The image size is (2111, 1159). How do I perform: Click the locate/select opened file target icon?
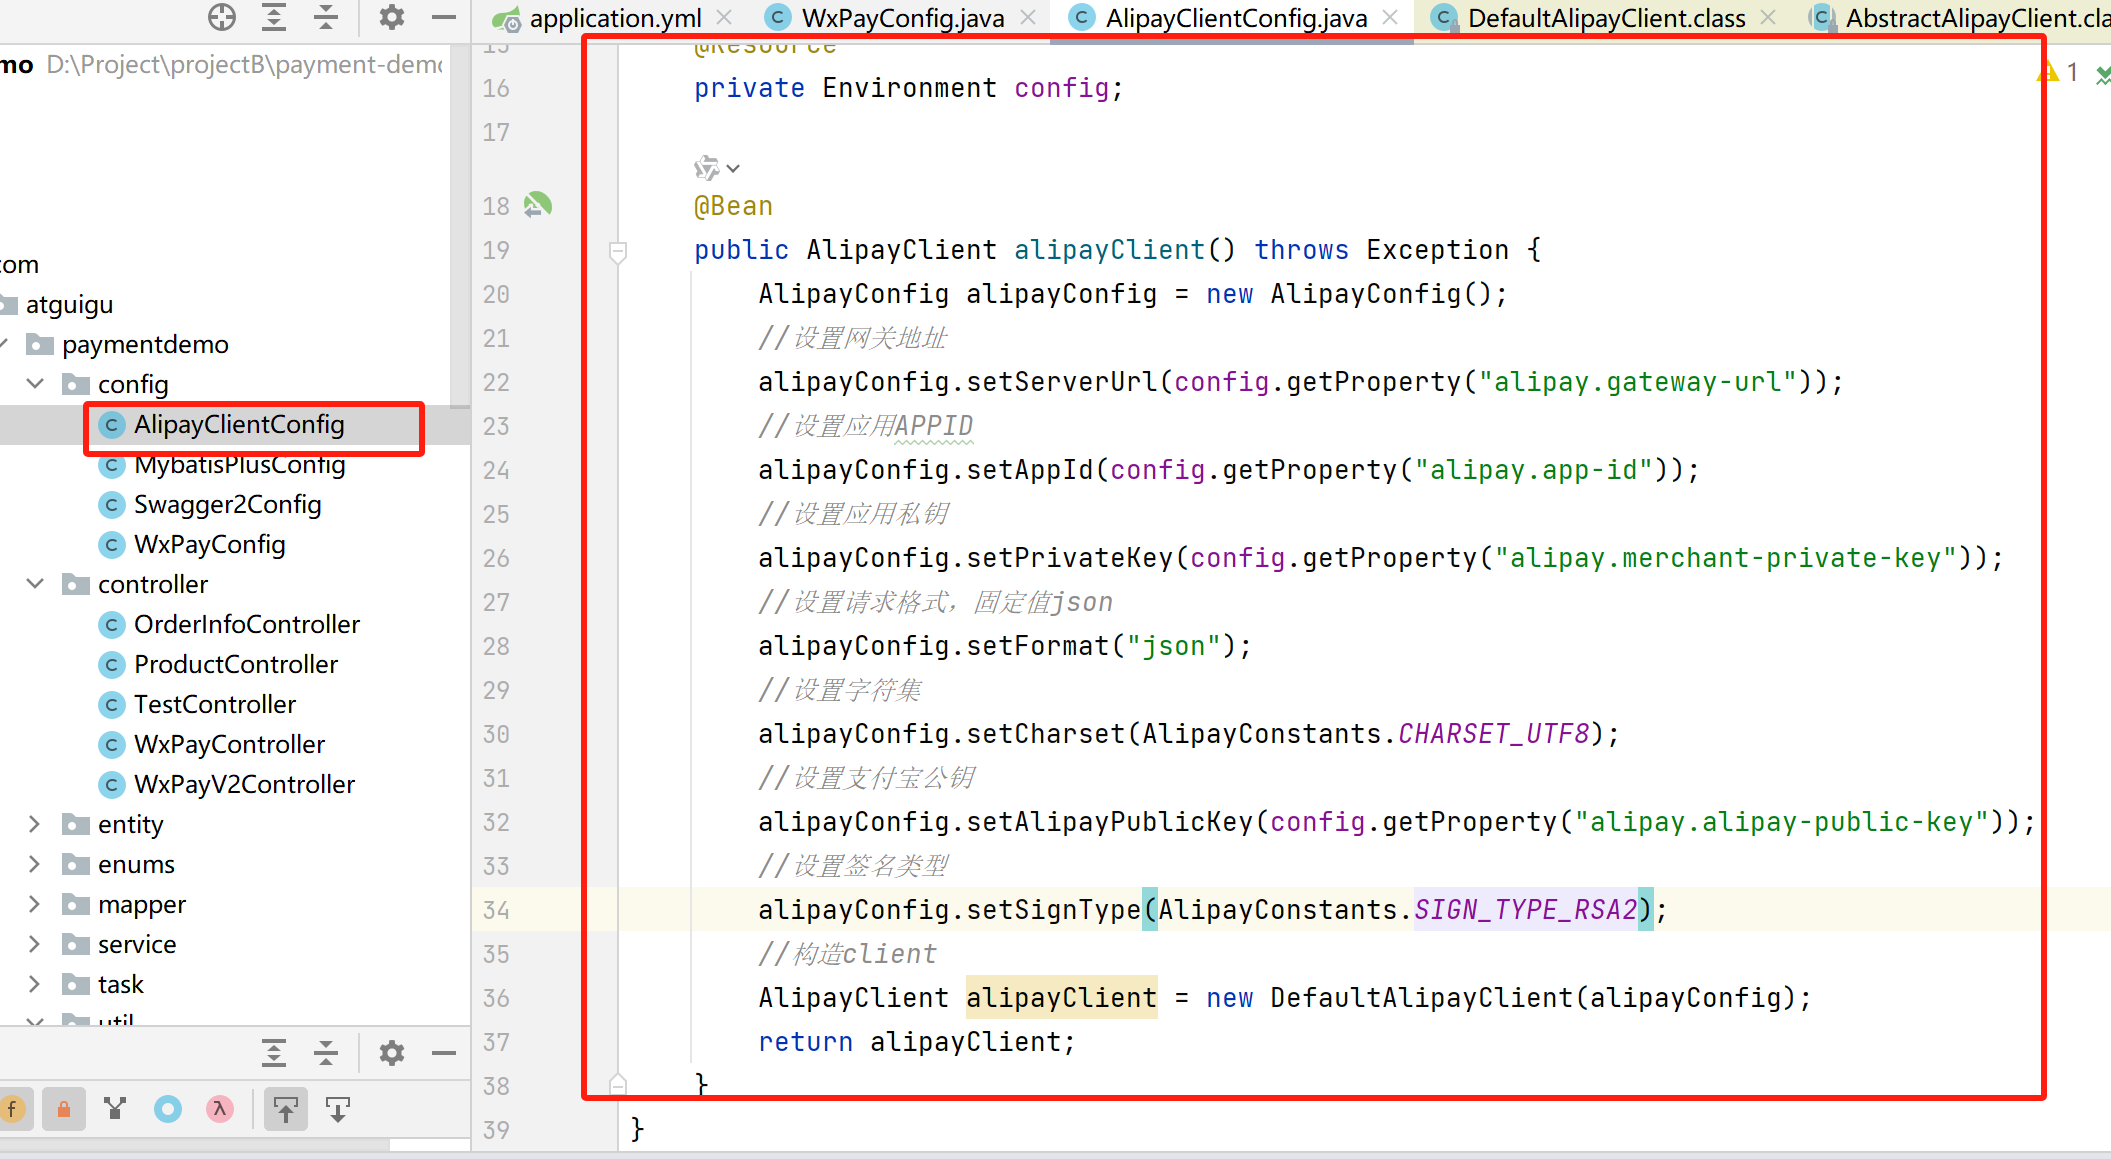(221, 17)
